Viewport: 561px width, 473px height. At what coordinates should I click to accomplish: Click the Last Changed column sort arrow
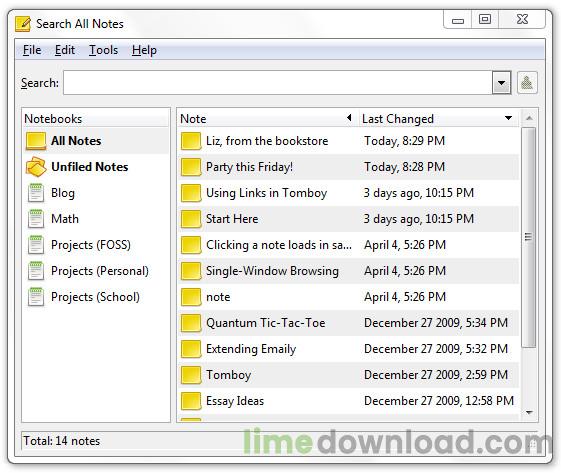tap(508, 118)
